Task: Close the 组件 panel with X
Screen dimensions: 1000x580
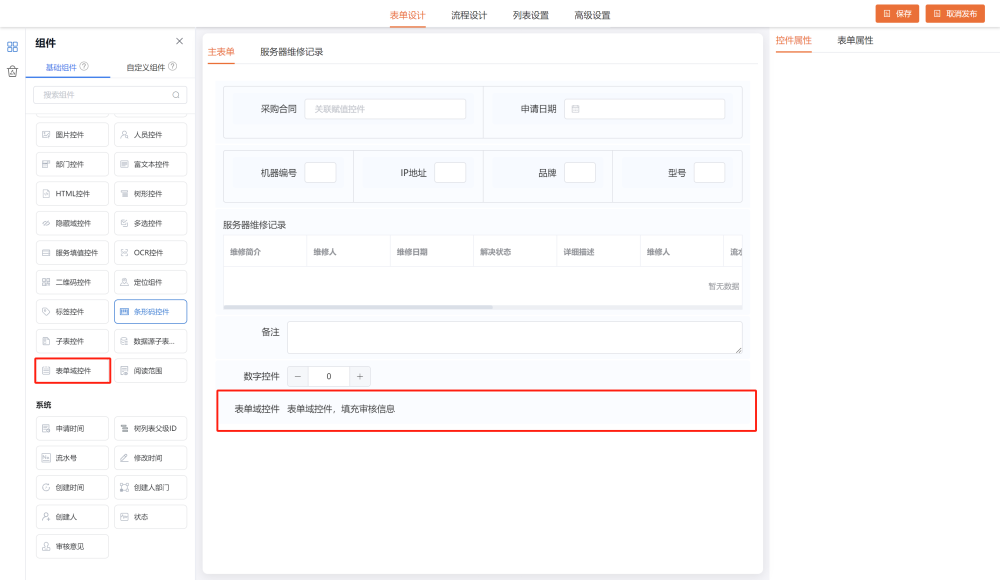Action: [x=179, y=41]
